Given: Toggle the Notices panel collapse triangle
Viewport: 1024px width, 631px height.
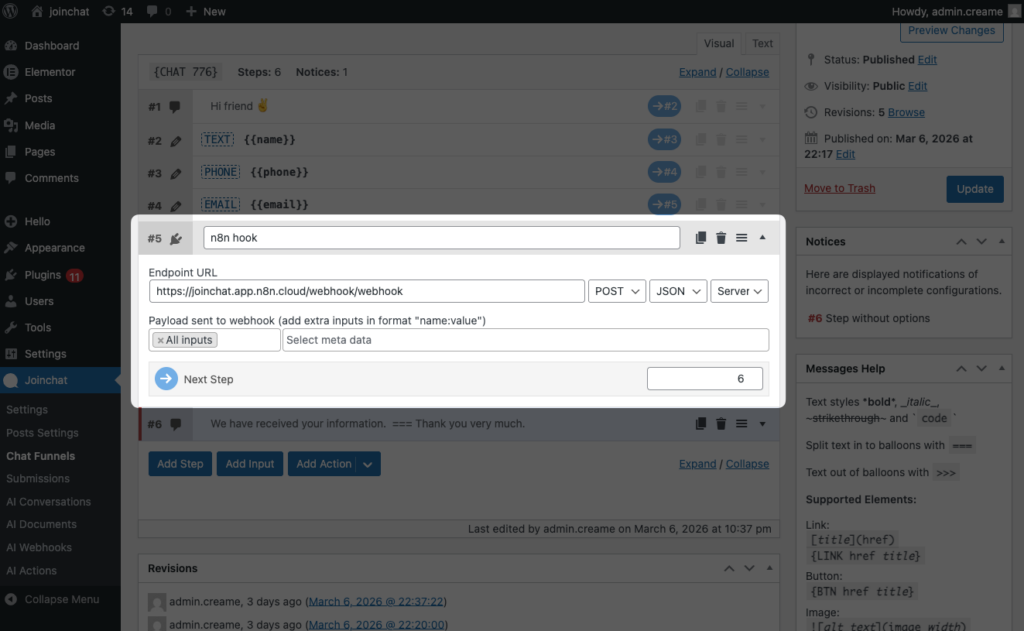Looking at the screenshot, I should tap(1001, 241).
